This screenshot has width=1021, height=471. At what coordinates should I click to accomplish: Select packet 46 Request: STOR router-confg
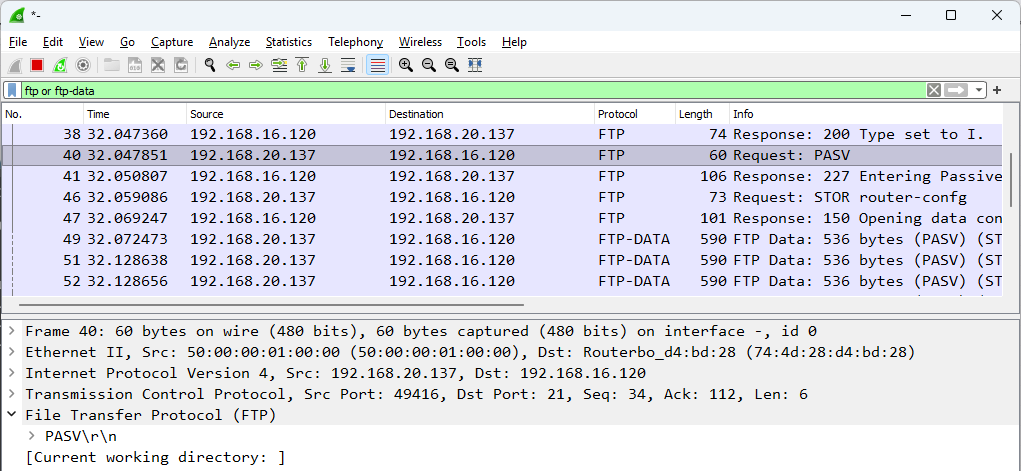(x=502, y=197)
